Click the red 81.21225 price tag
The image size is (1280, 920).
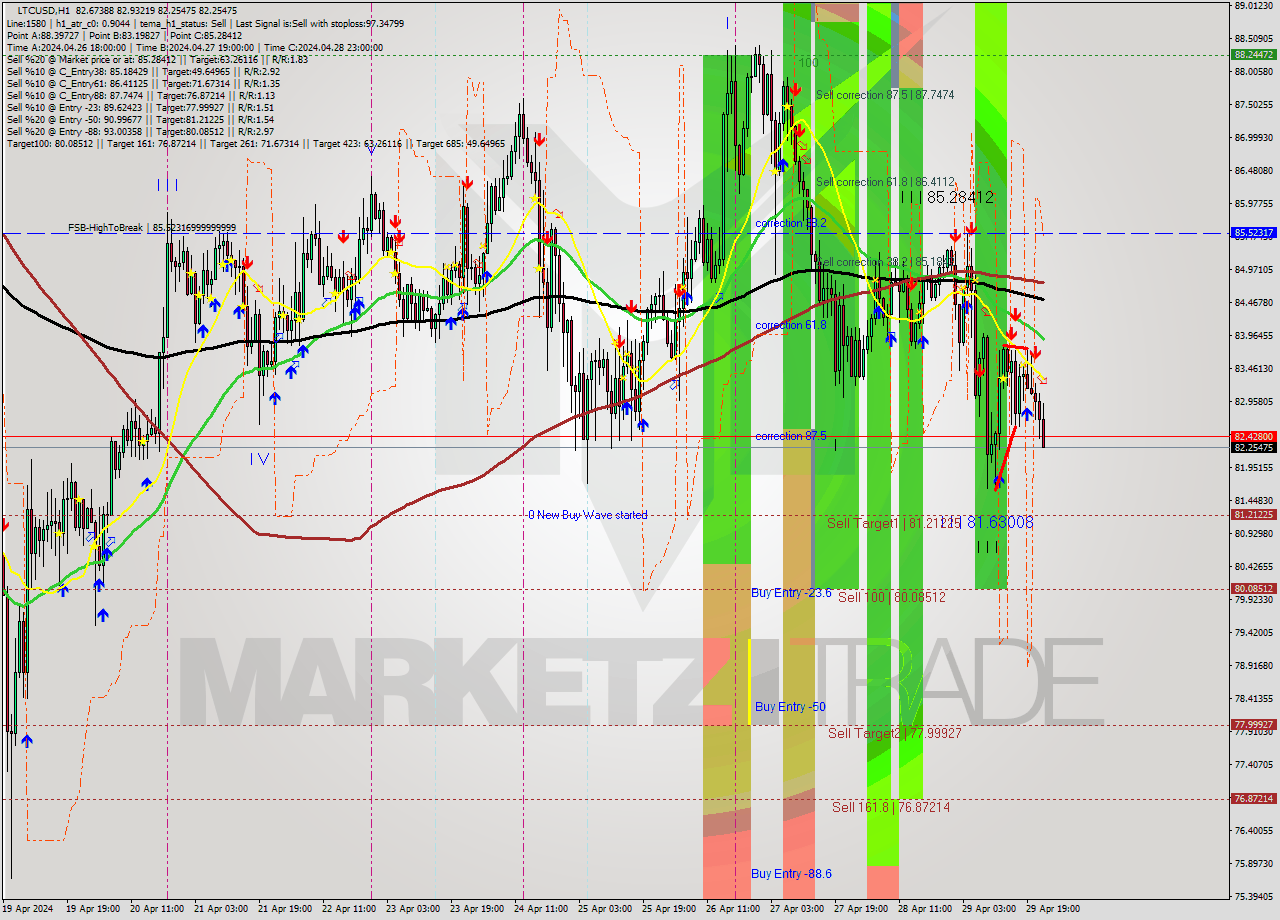pyautogui.click(x=1253, y=515)
